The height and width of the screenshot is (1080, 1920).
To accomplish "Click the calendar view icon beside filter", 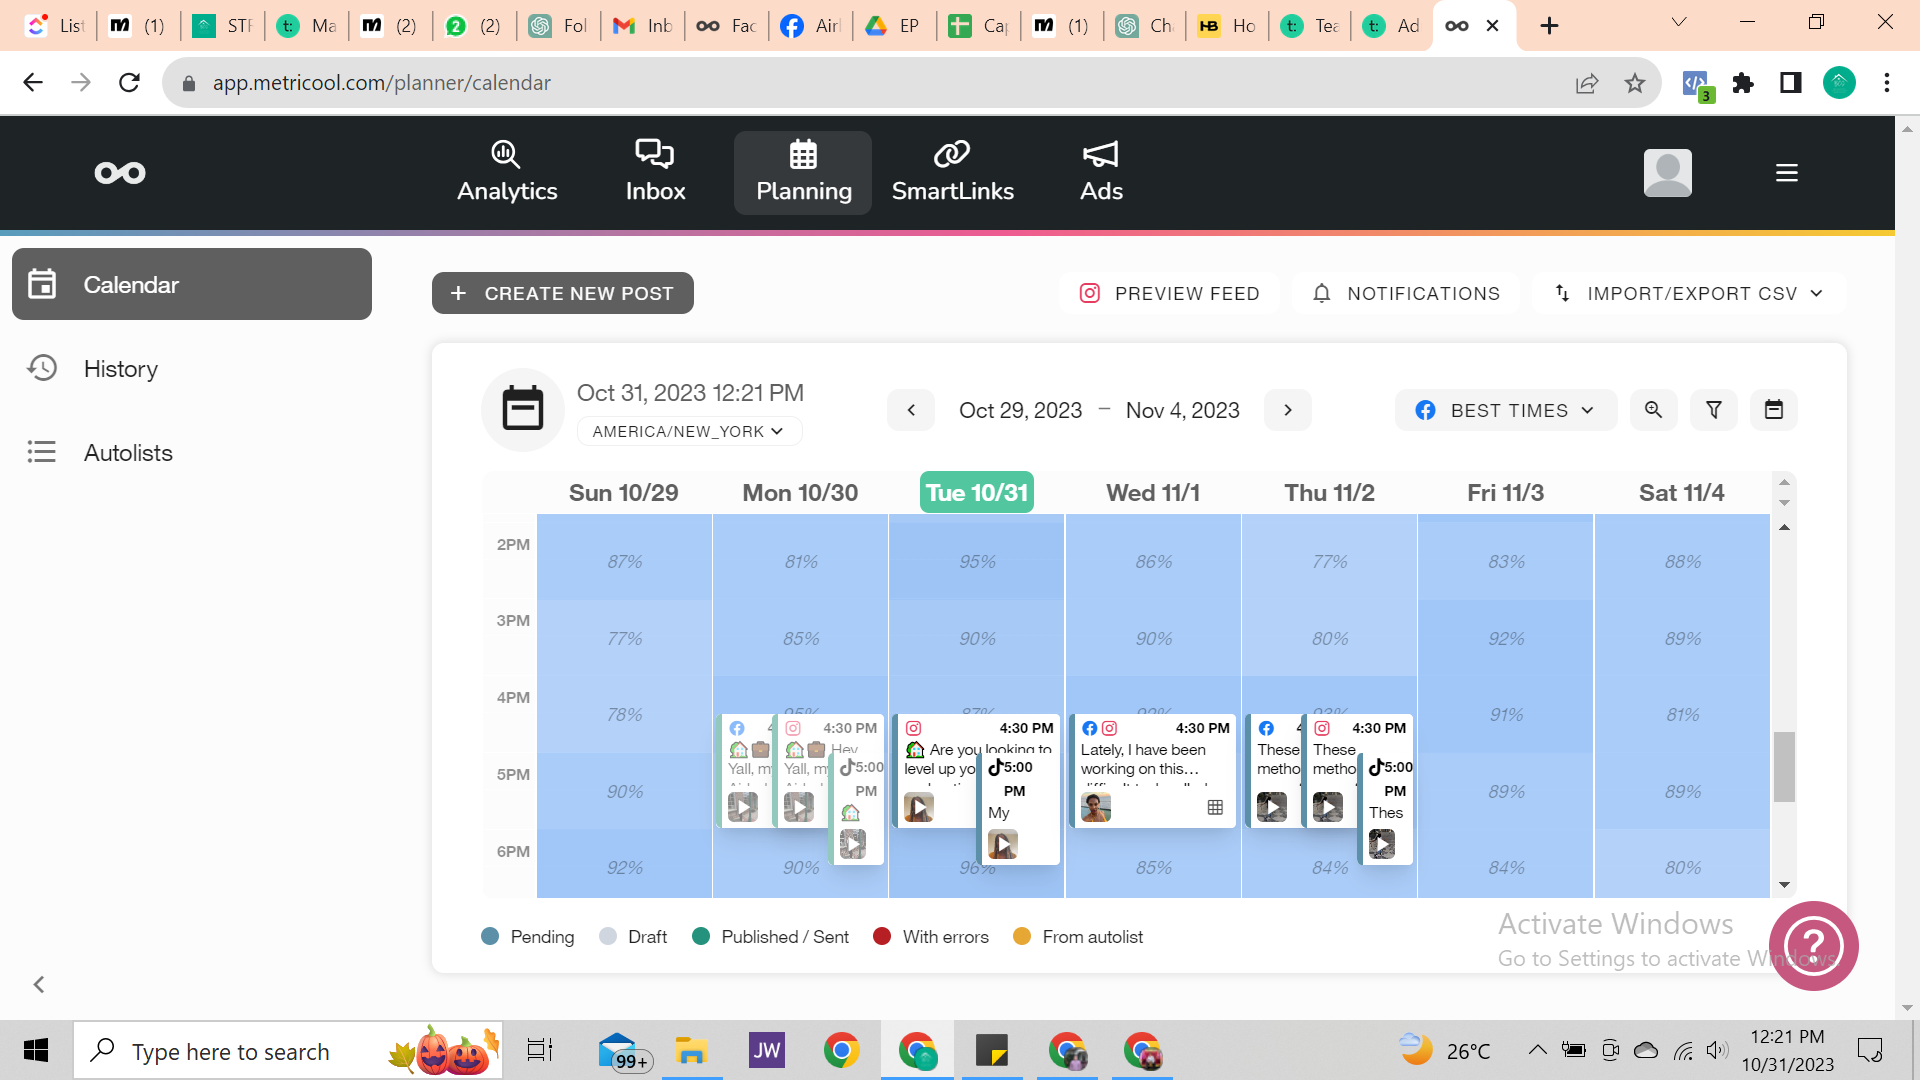I will pyautogui.click(x=1773, y=410).
